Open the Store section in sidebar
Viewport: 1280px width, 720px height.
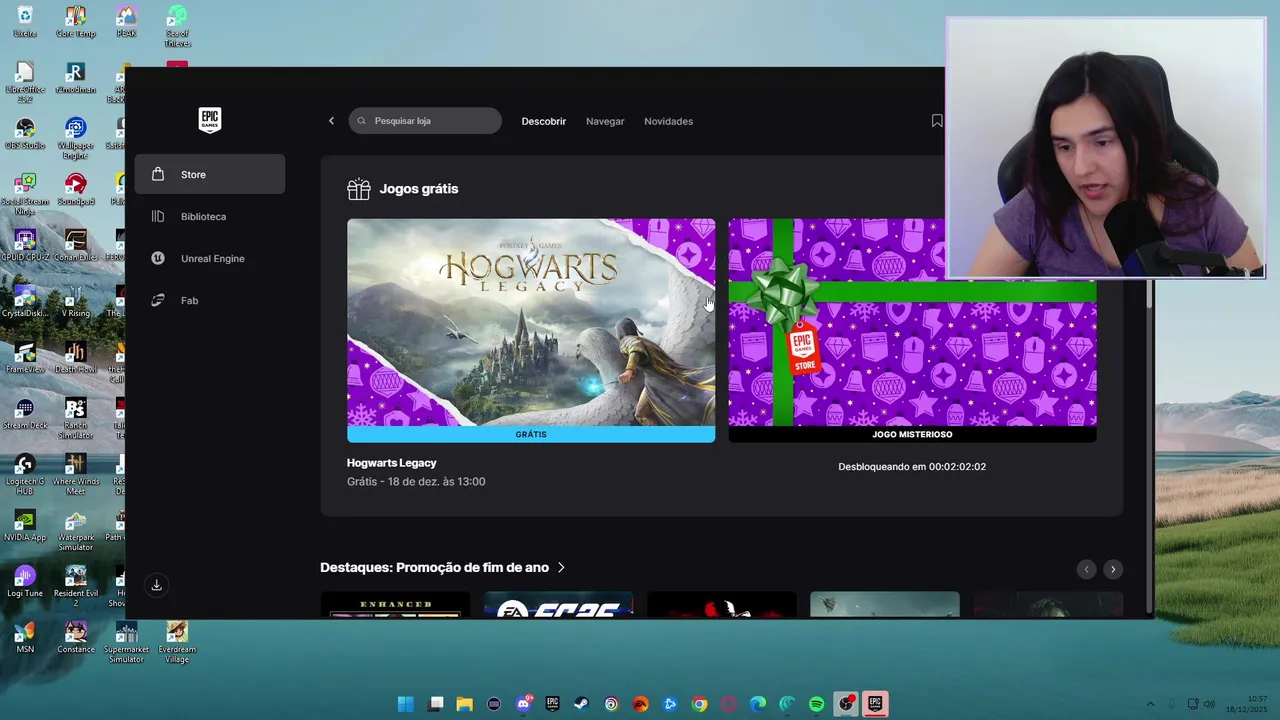[x=210, y=174]
